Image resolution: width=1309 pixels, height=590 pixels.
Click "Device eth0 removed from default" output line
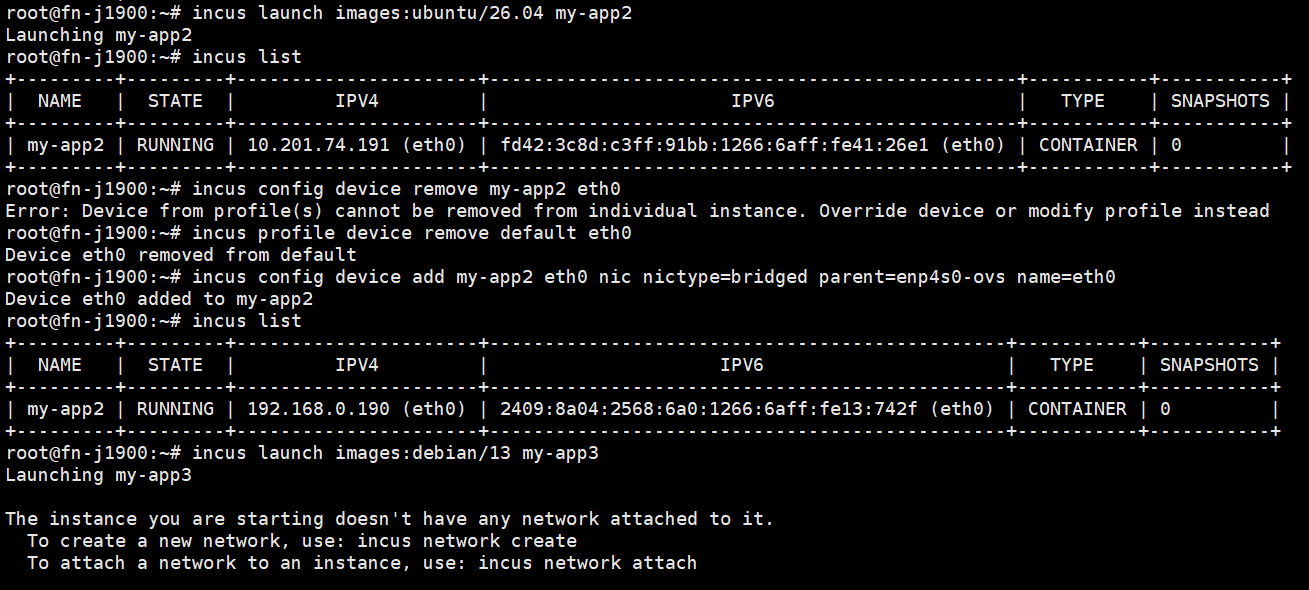click(180, 255)
